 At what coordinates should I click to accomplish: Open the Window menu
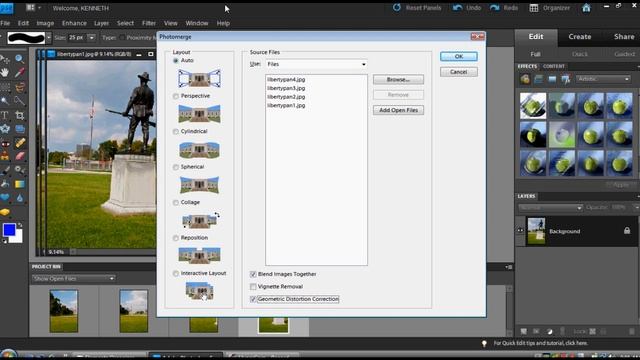[x=197, y=23]
